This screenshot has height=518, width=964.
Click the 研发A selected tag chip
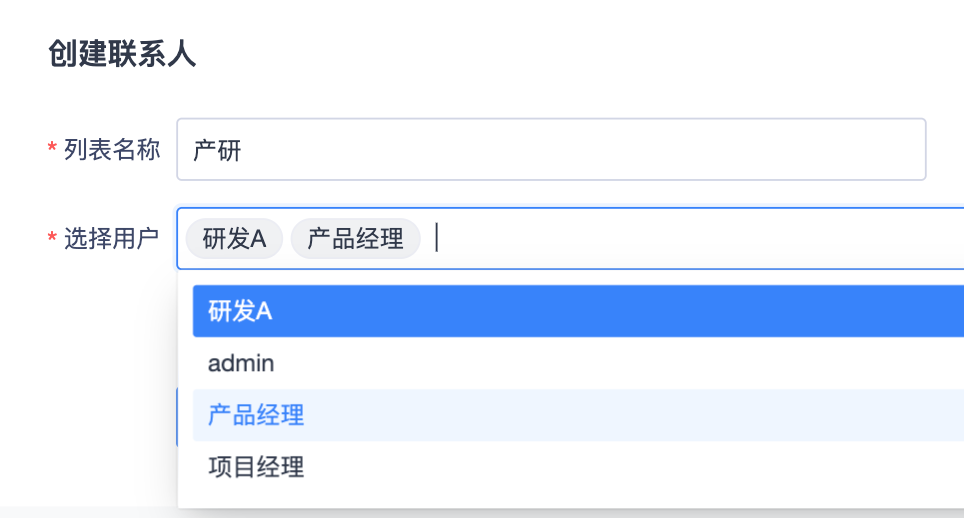[x=234, y=239]
